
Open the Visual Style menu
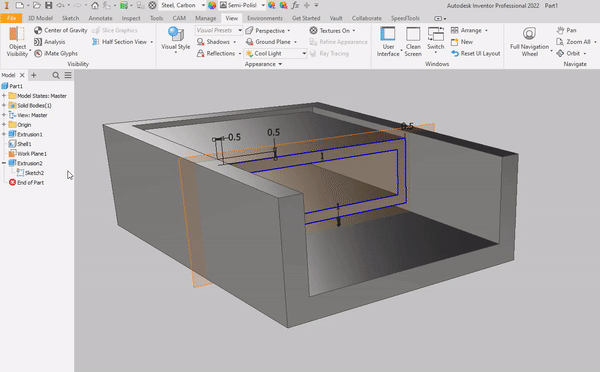pos(176,40)
